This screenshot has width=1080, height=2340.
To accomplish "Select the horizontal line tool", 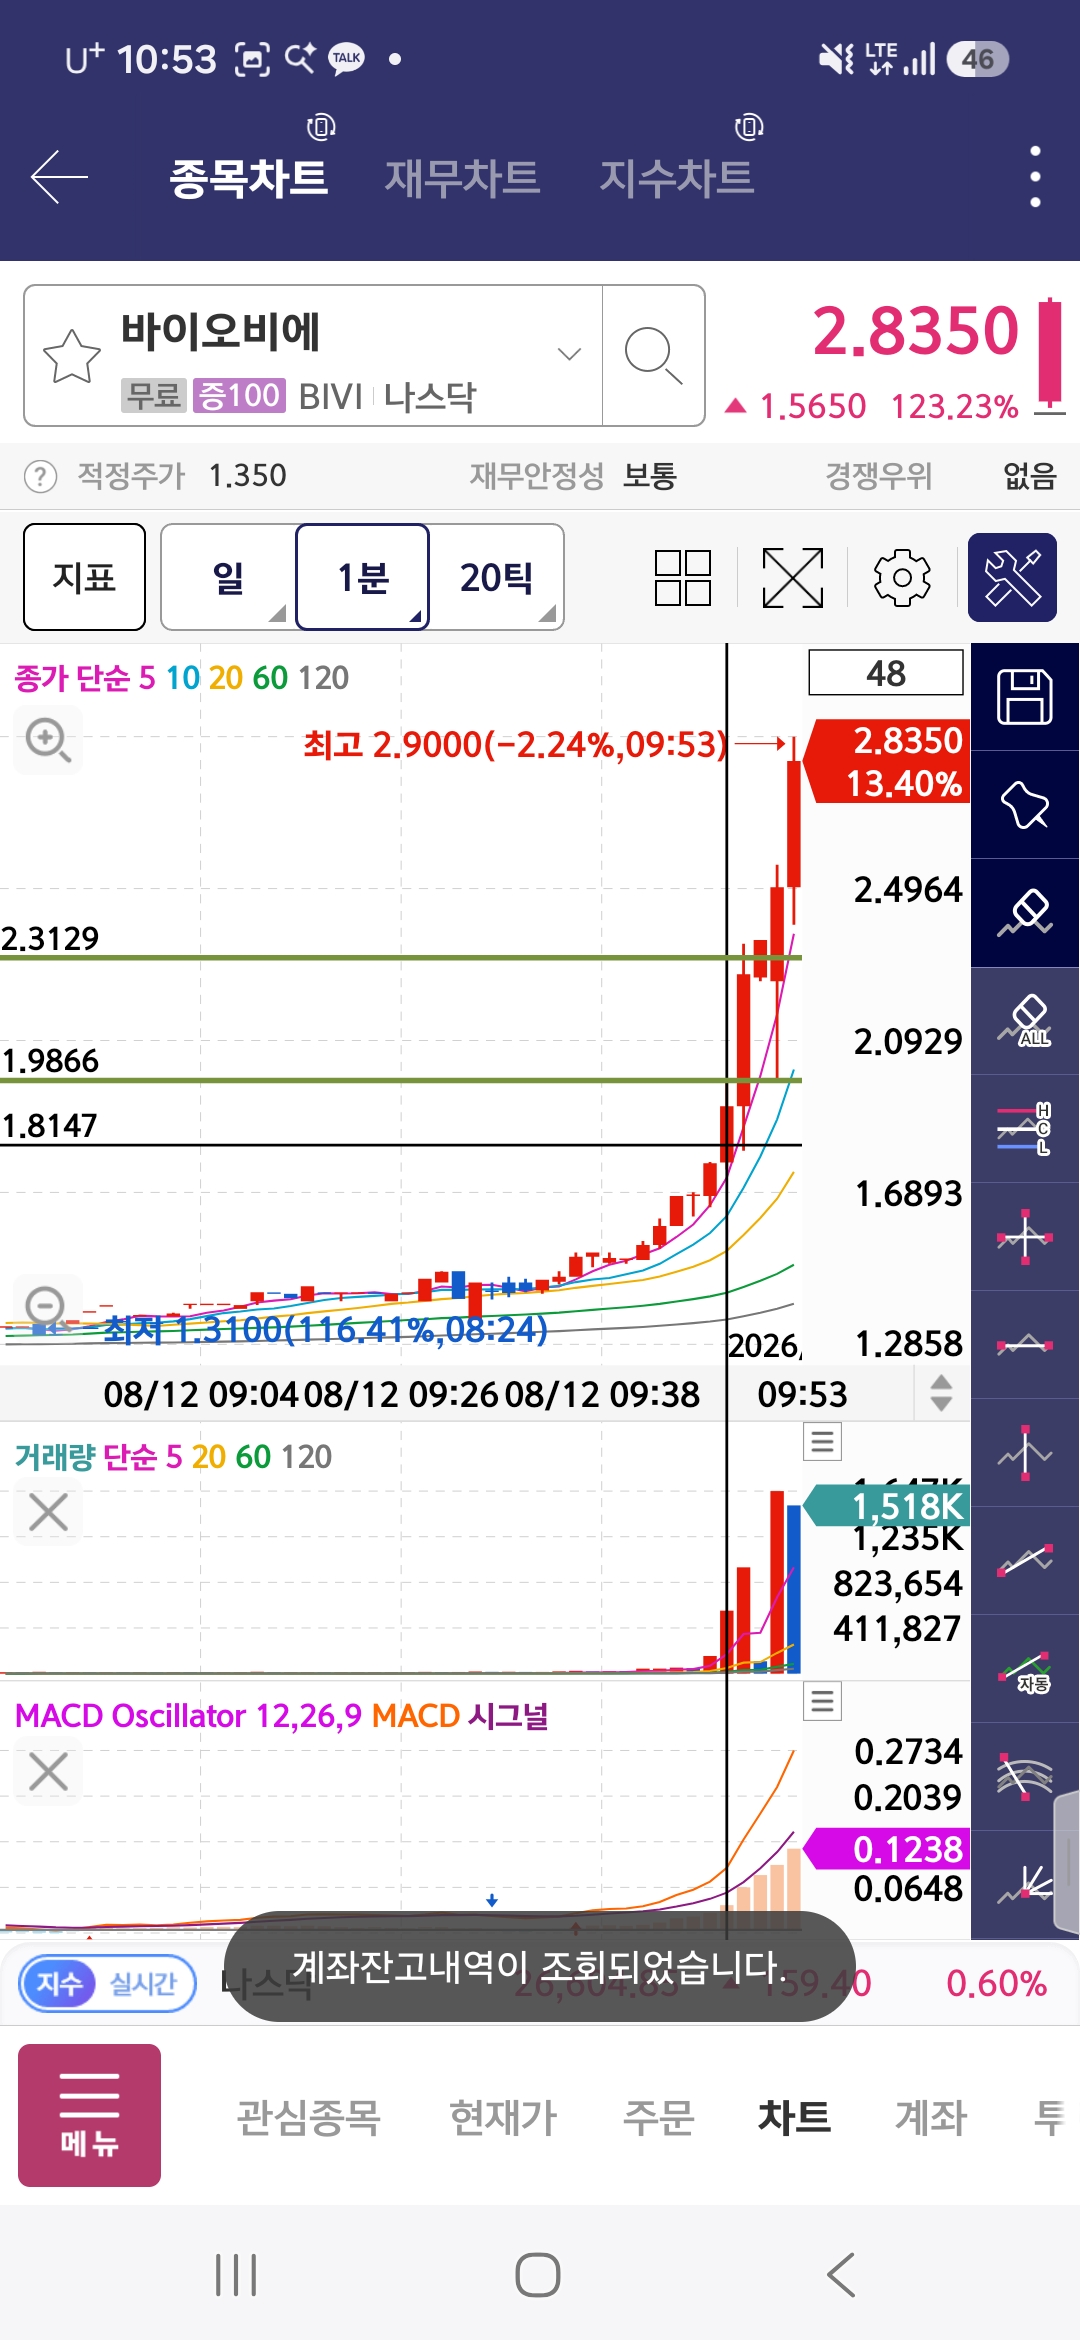I will (1025, 1345).
